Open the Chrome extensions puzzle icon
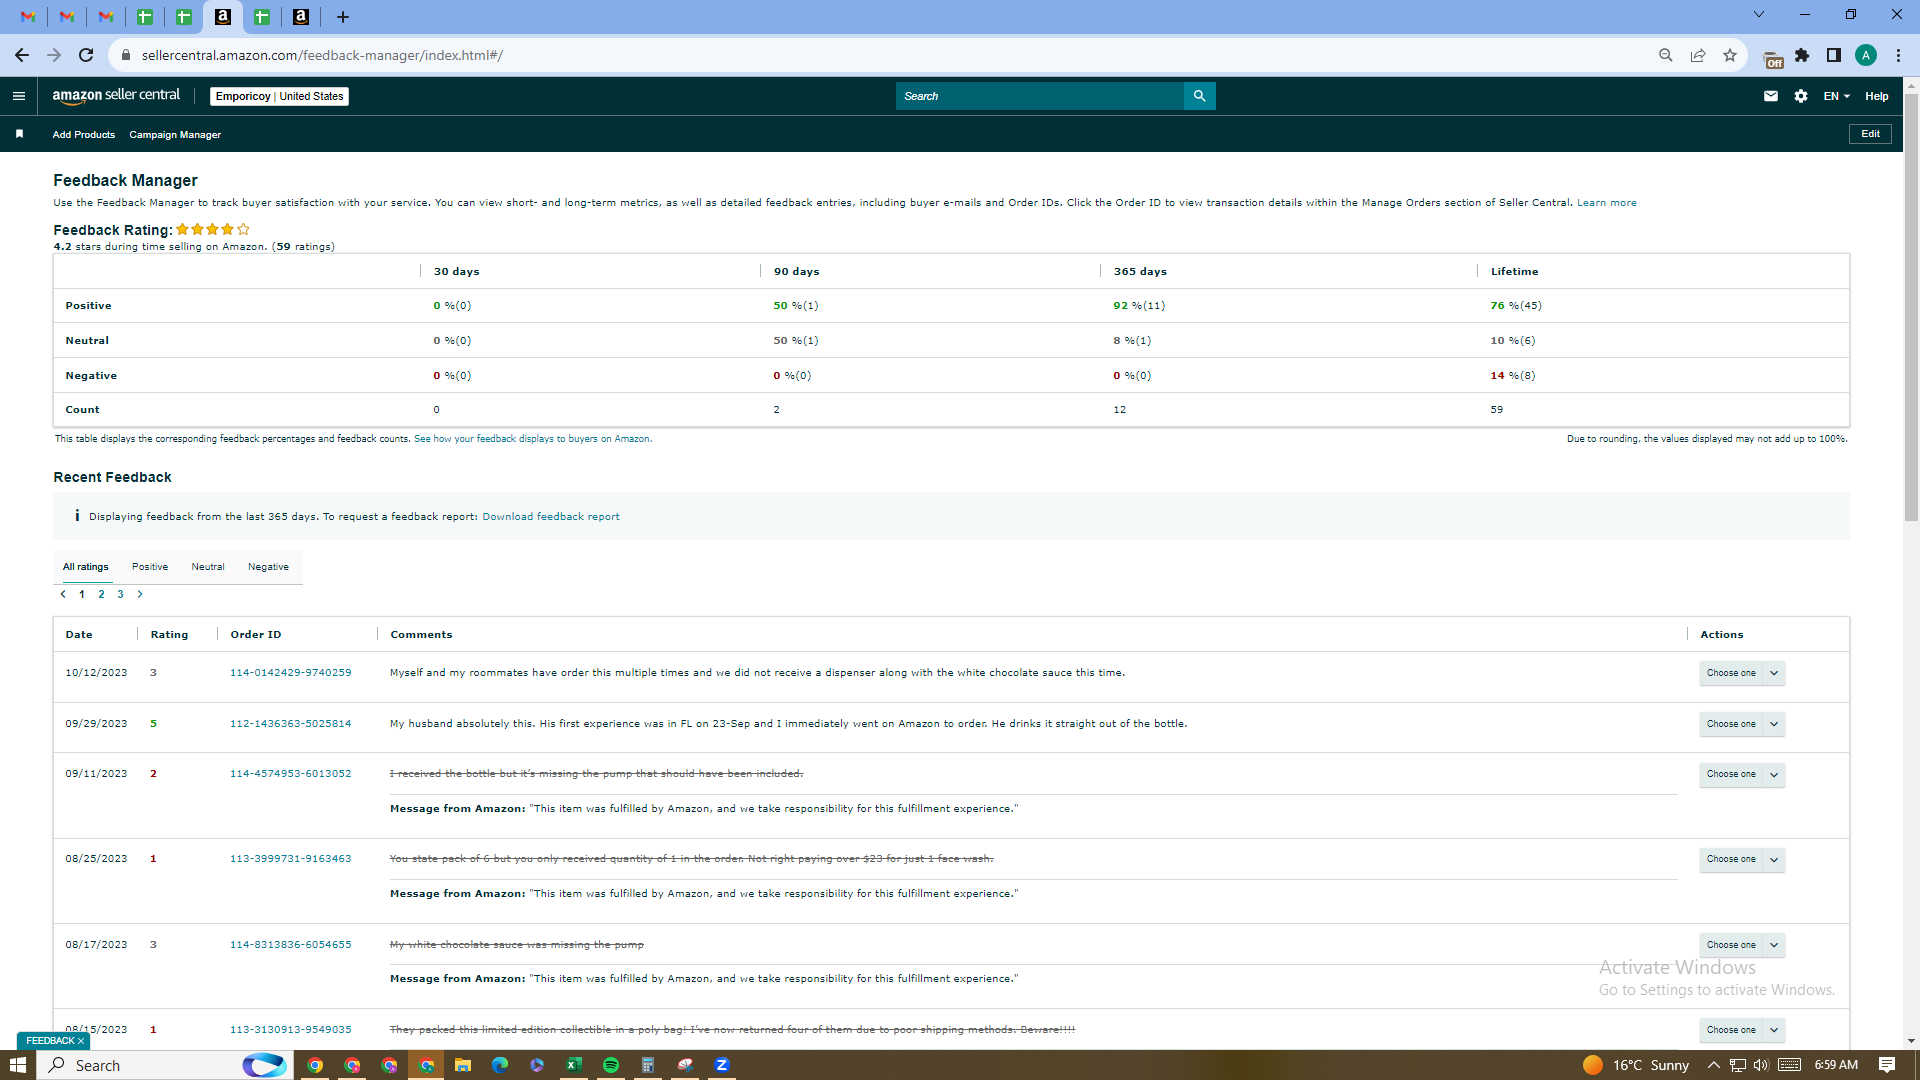This screenshot has width=1920, height=1080. (x=1802, y=55)
